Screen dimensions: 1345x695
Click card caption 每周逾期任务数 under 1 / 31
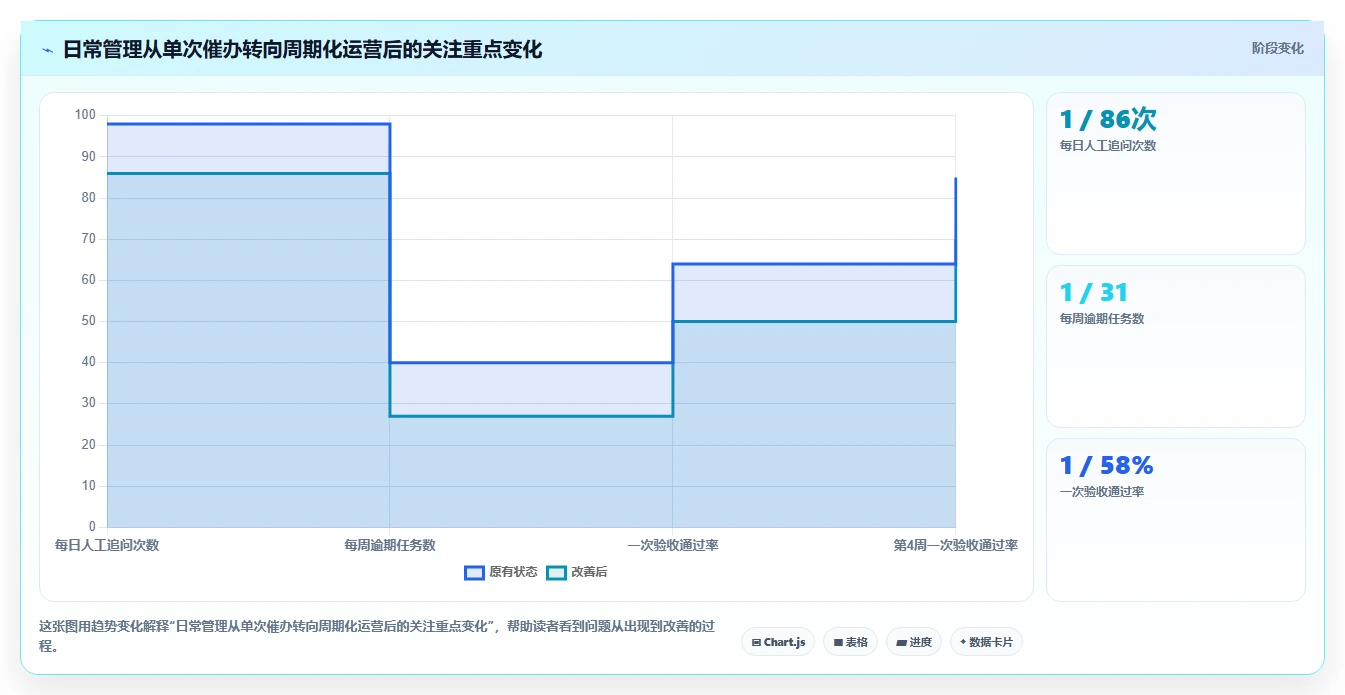(1102, 319)
